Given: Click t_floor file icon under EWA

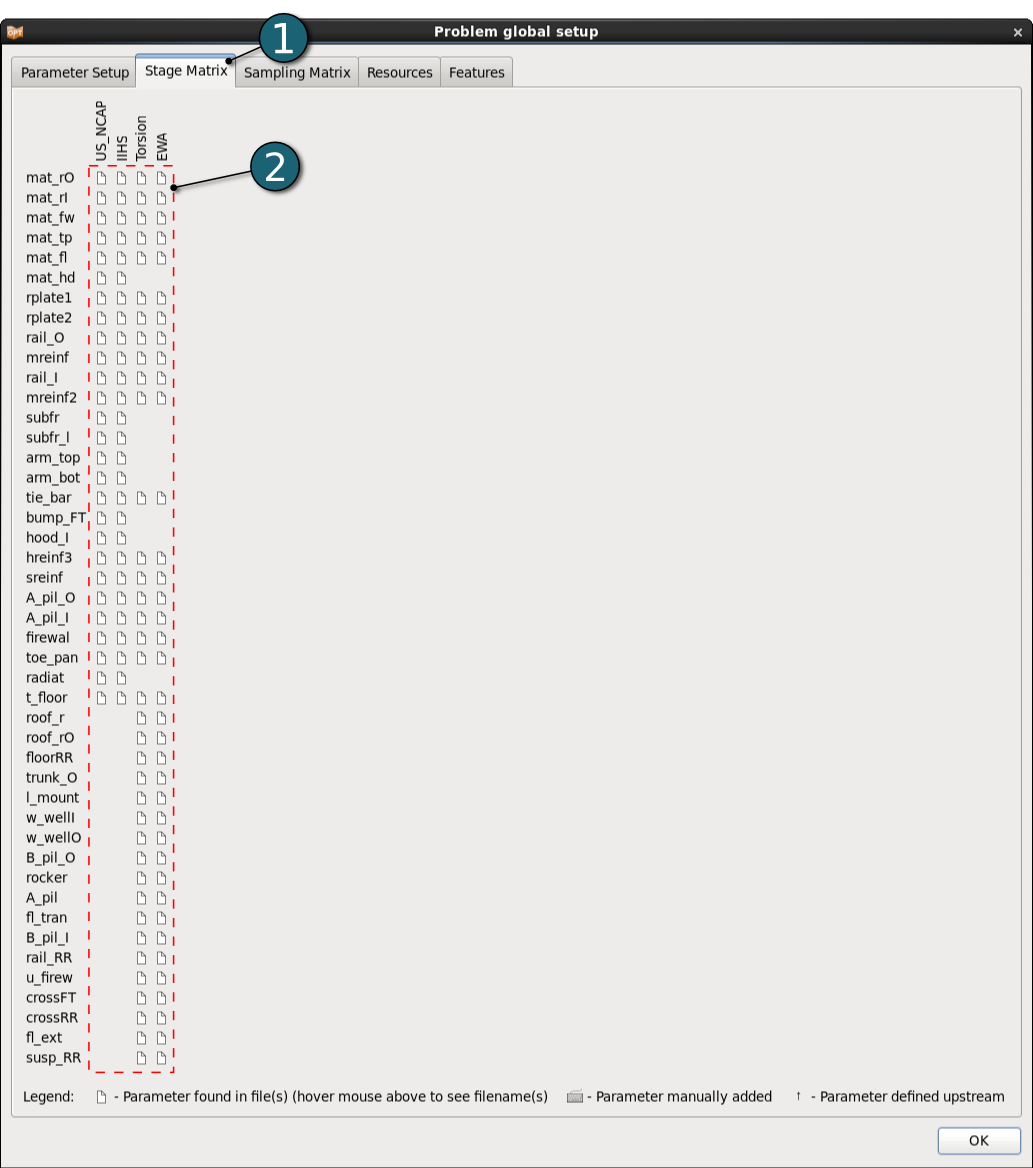Looking at the screenshot, I should 162,698.
